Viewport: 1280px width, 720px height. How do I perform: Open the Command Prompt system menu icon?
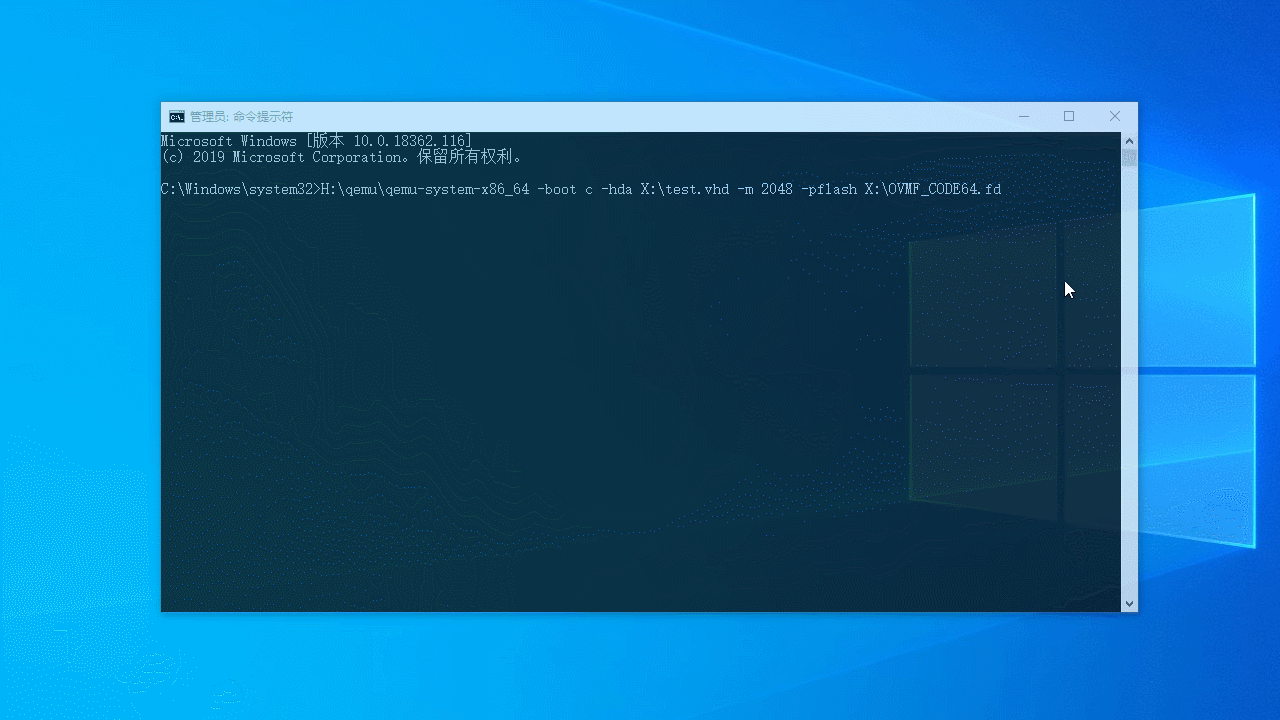click(176, 116)
